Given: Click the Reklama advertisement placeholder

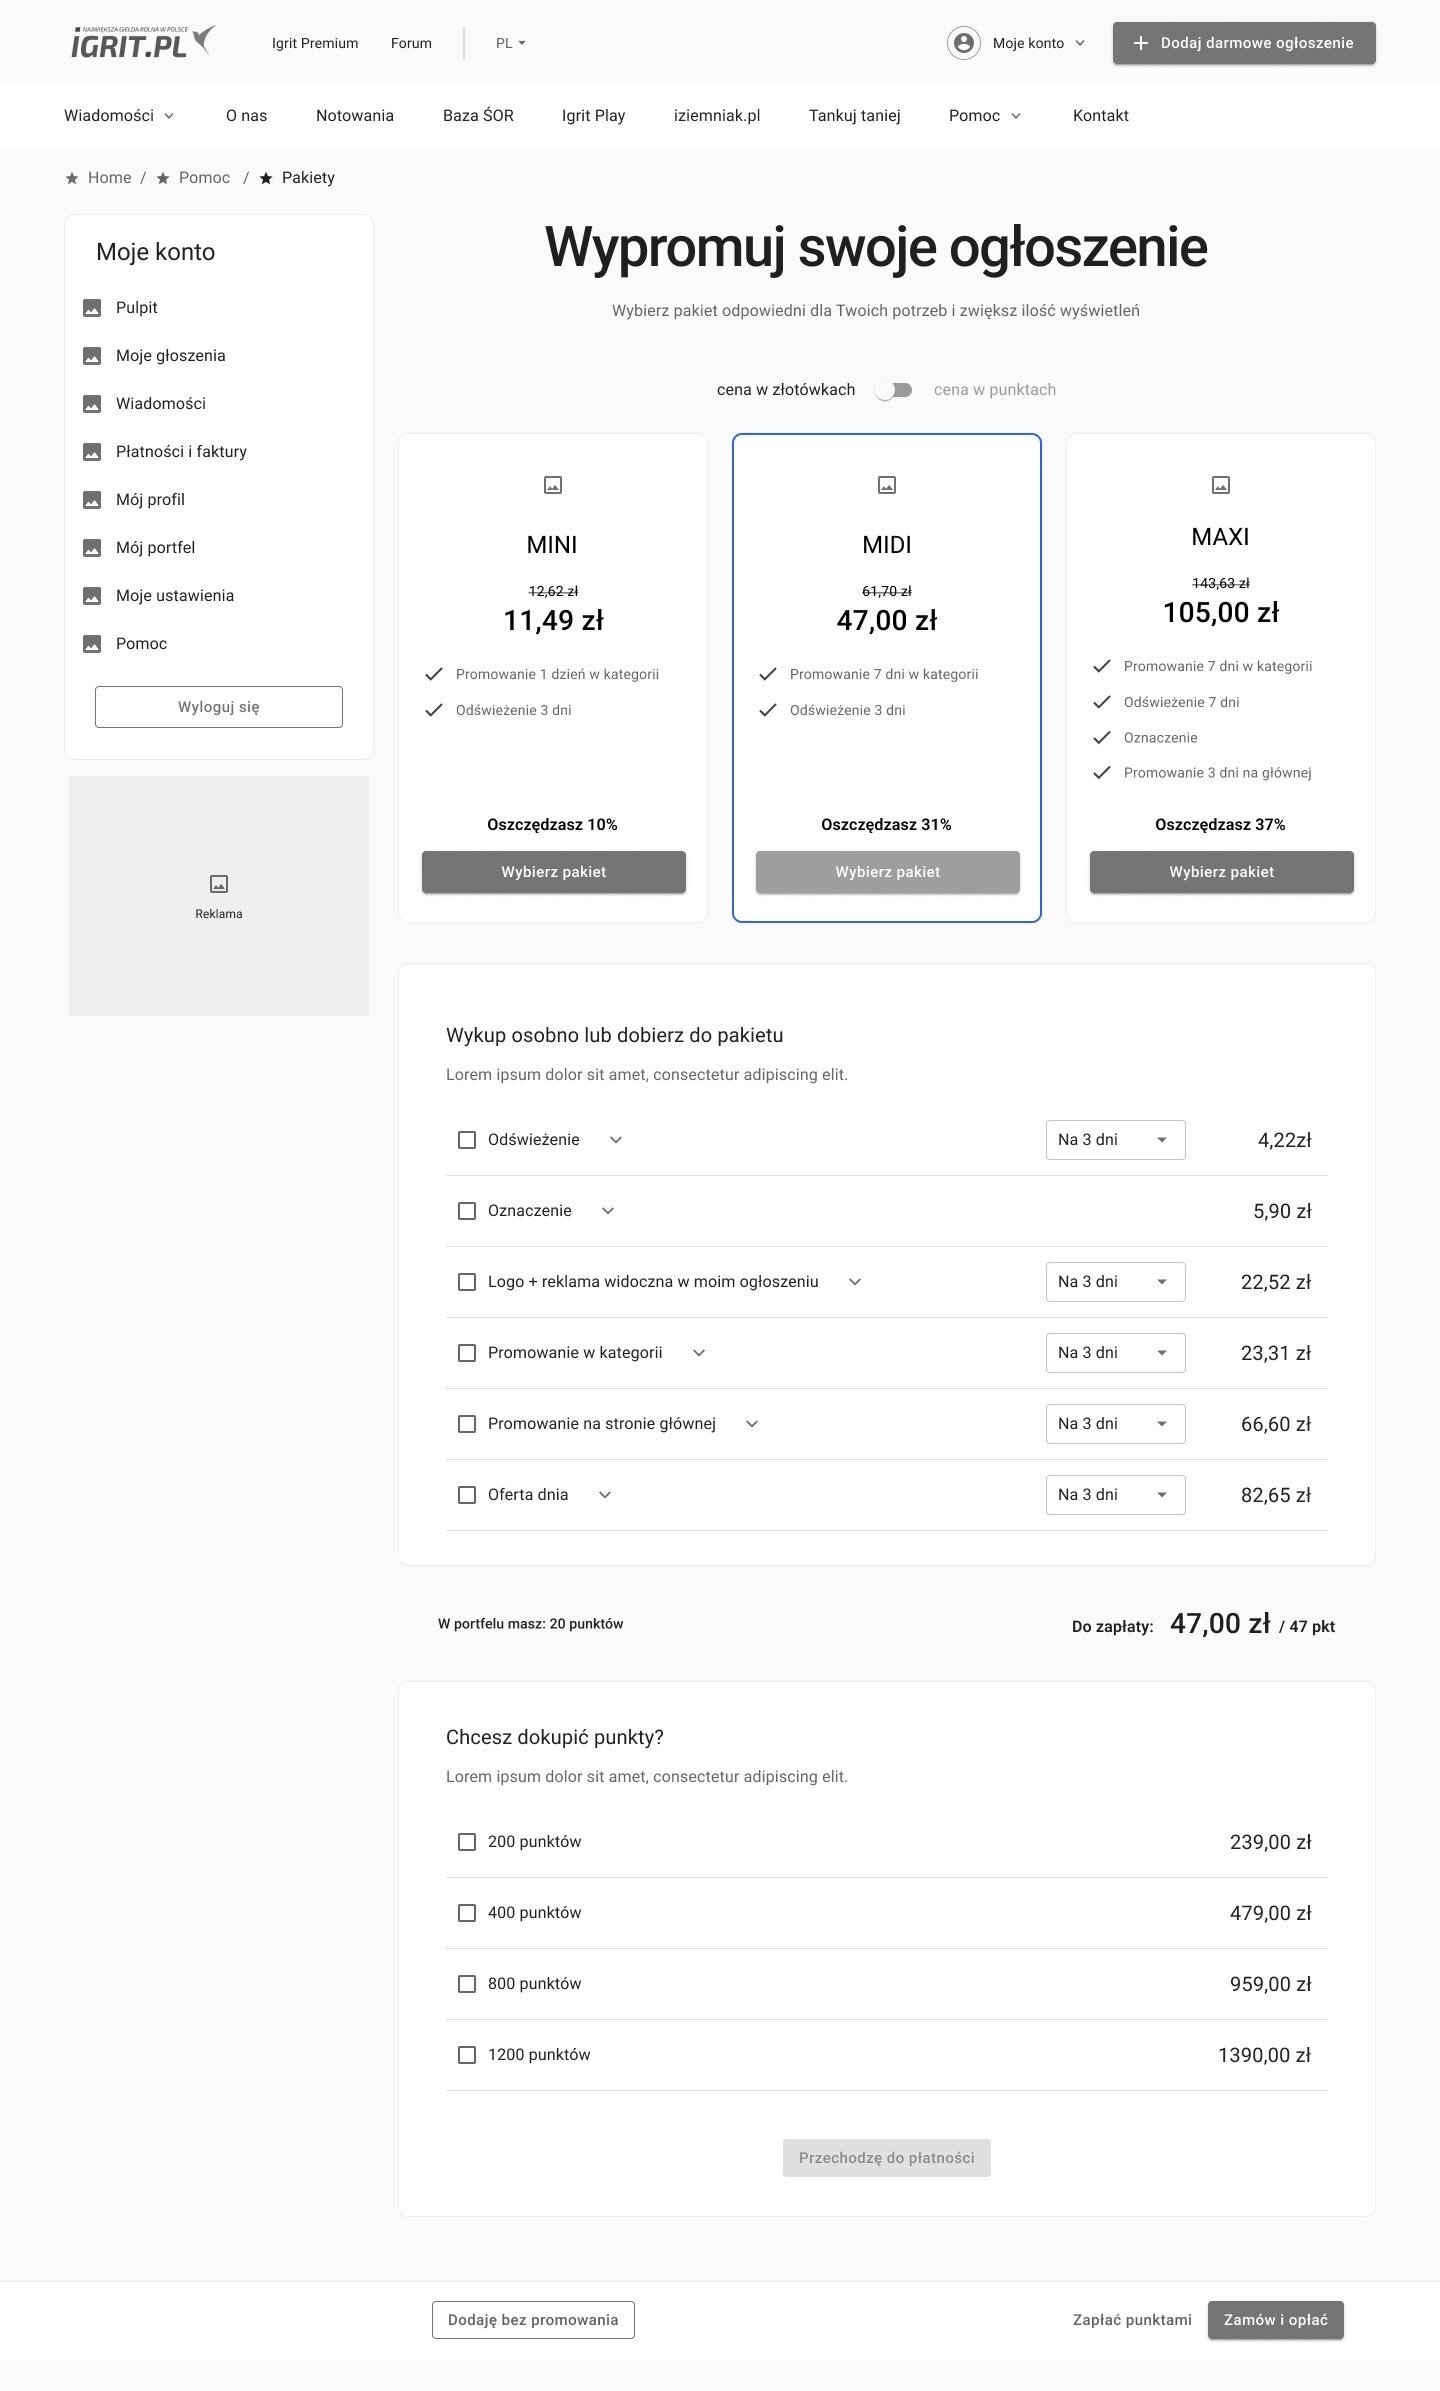Looking at the screenshot, I should [x=219, y=896].
